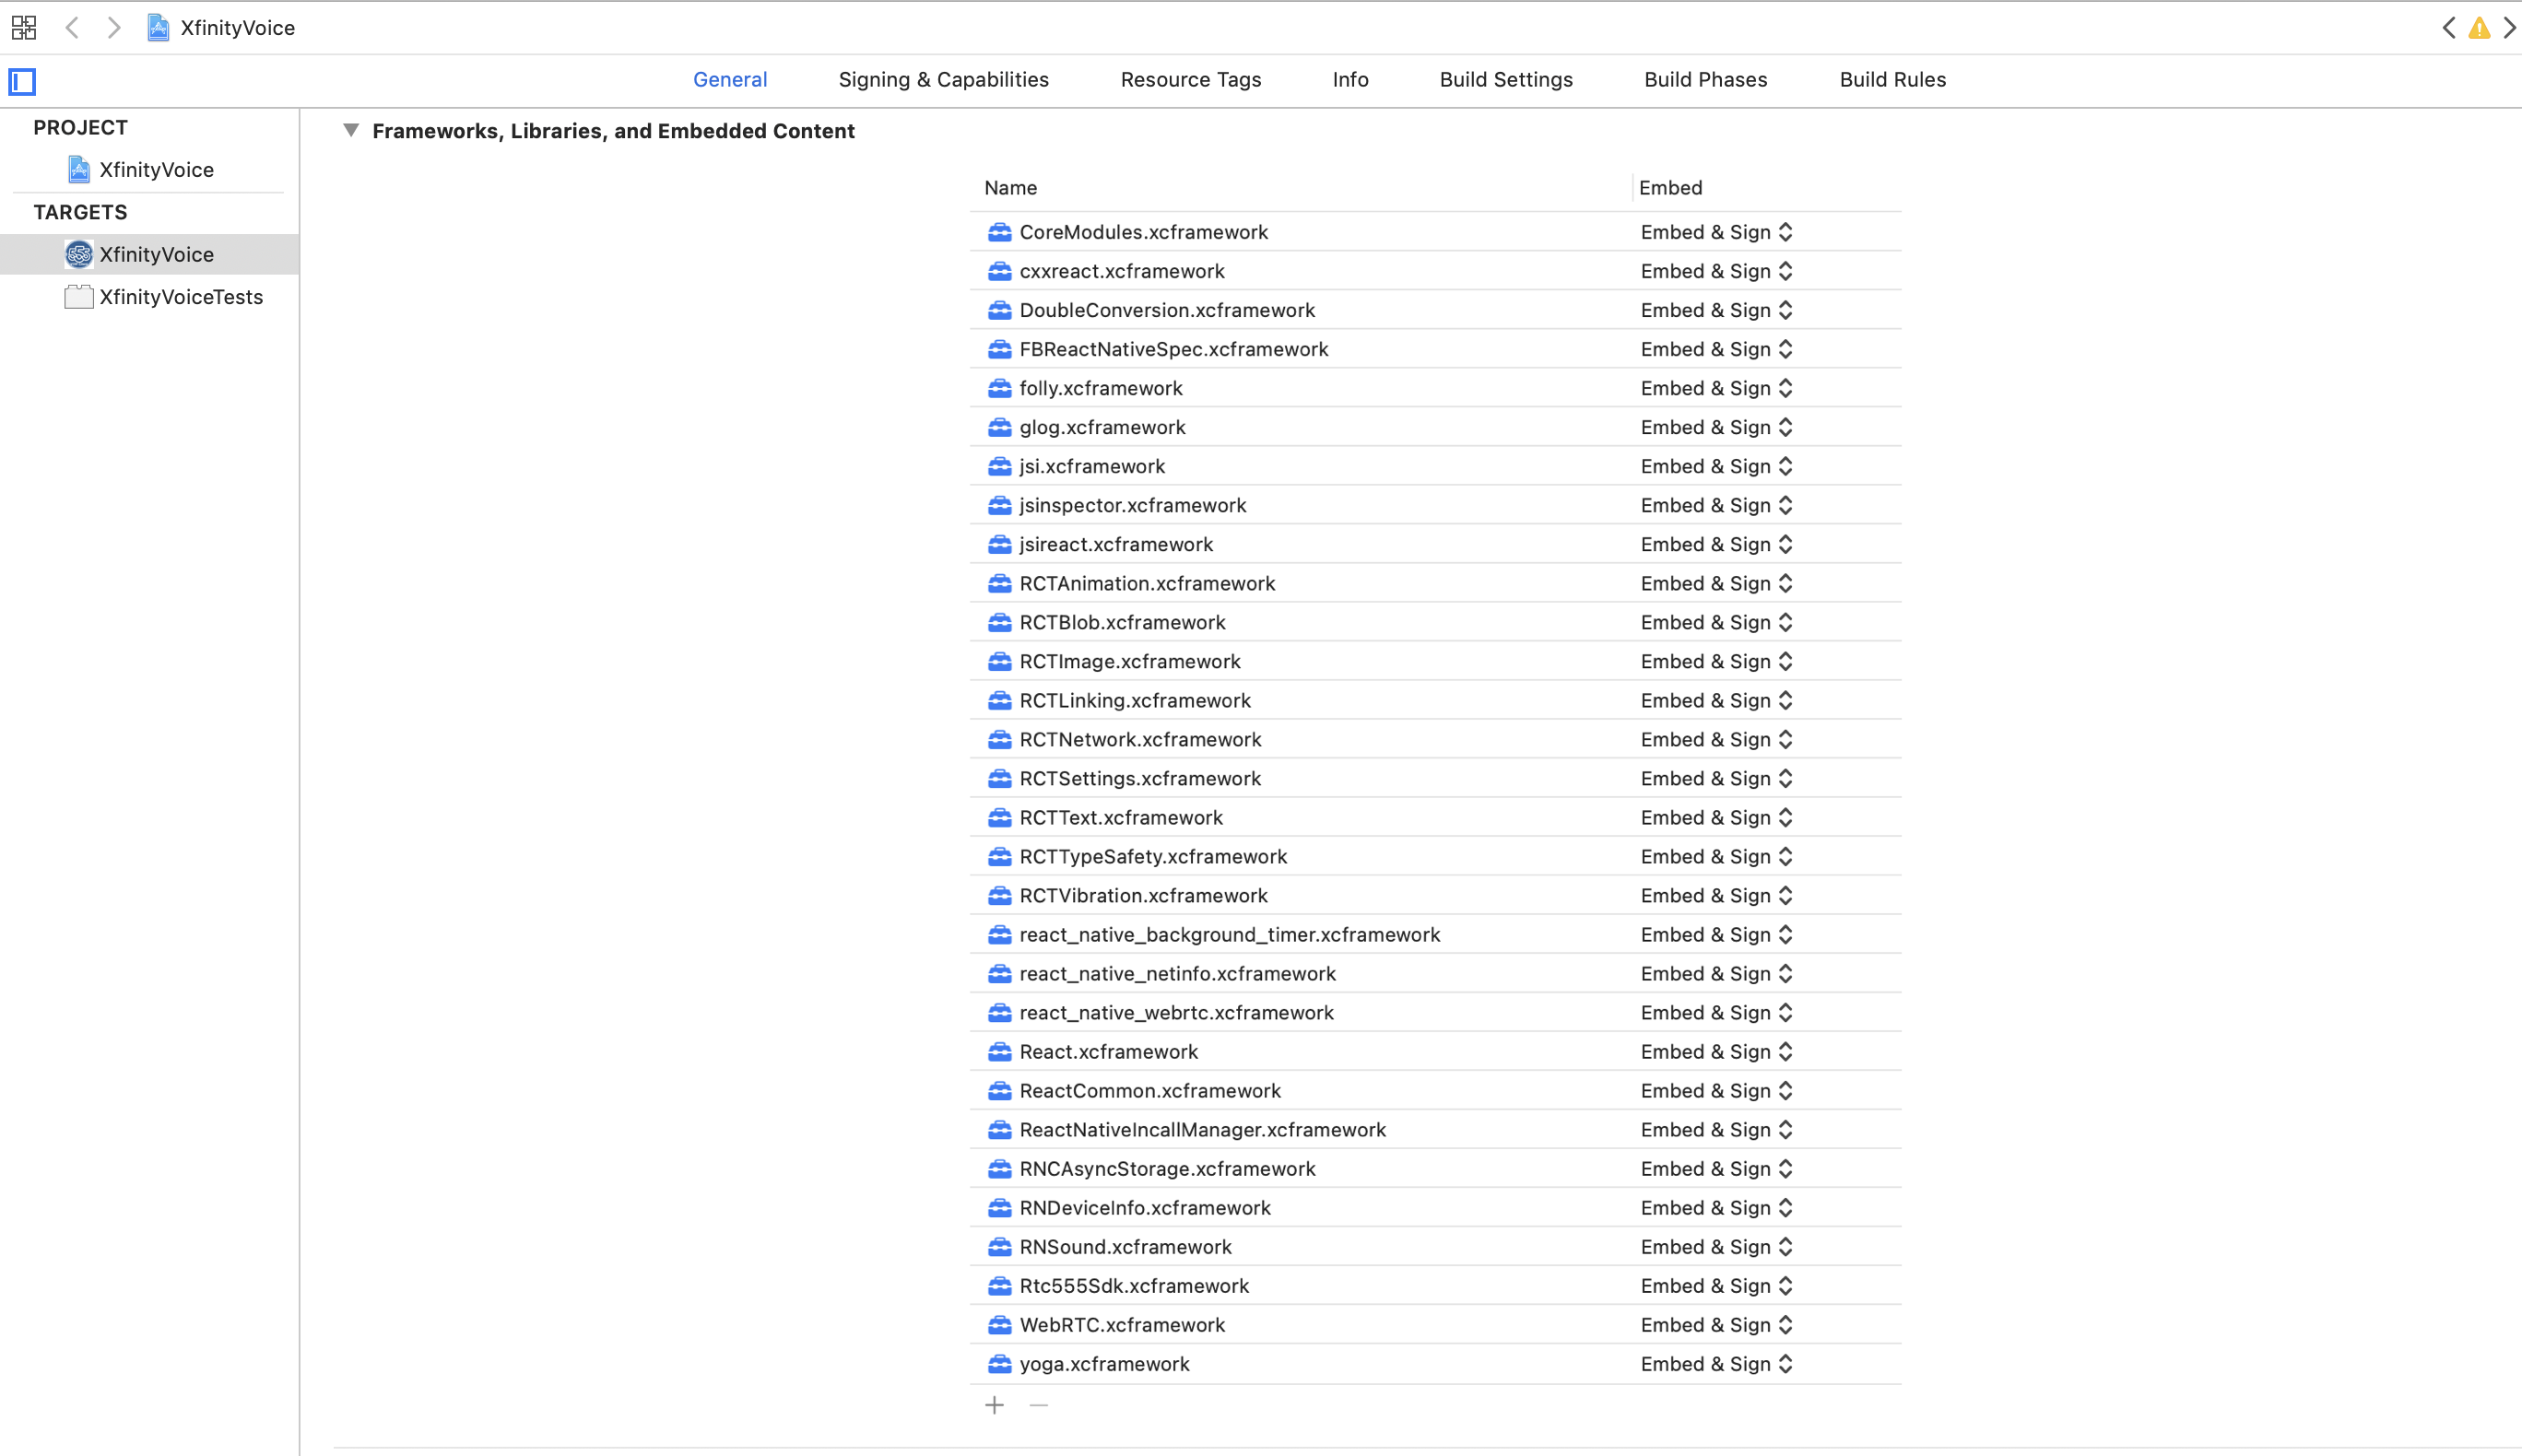Select the RCTImage.xcframework row
This screenshot has height=1456, width=2522.
(1435, 661)
